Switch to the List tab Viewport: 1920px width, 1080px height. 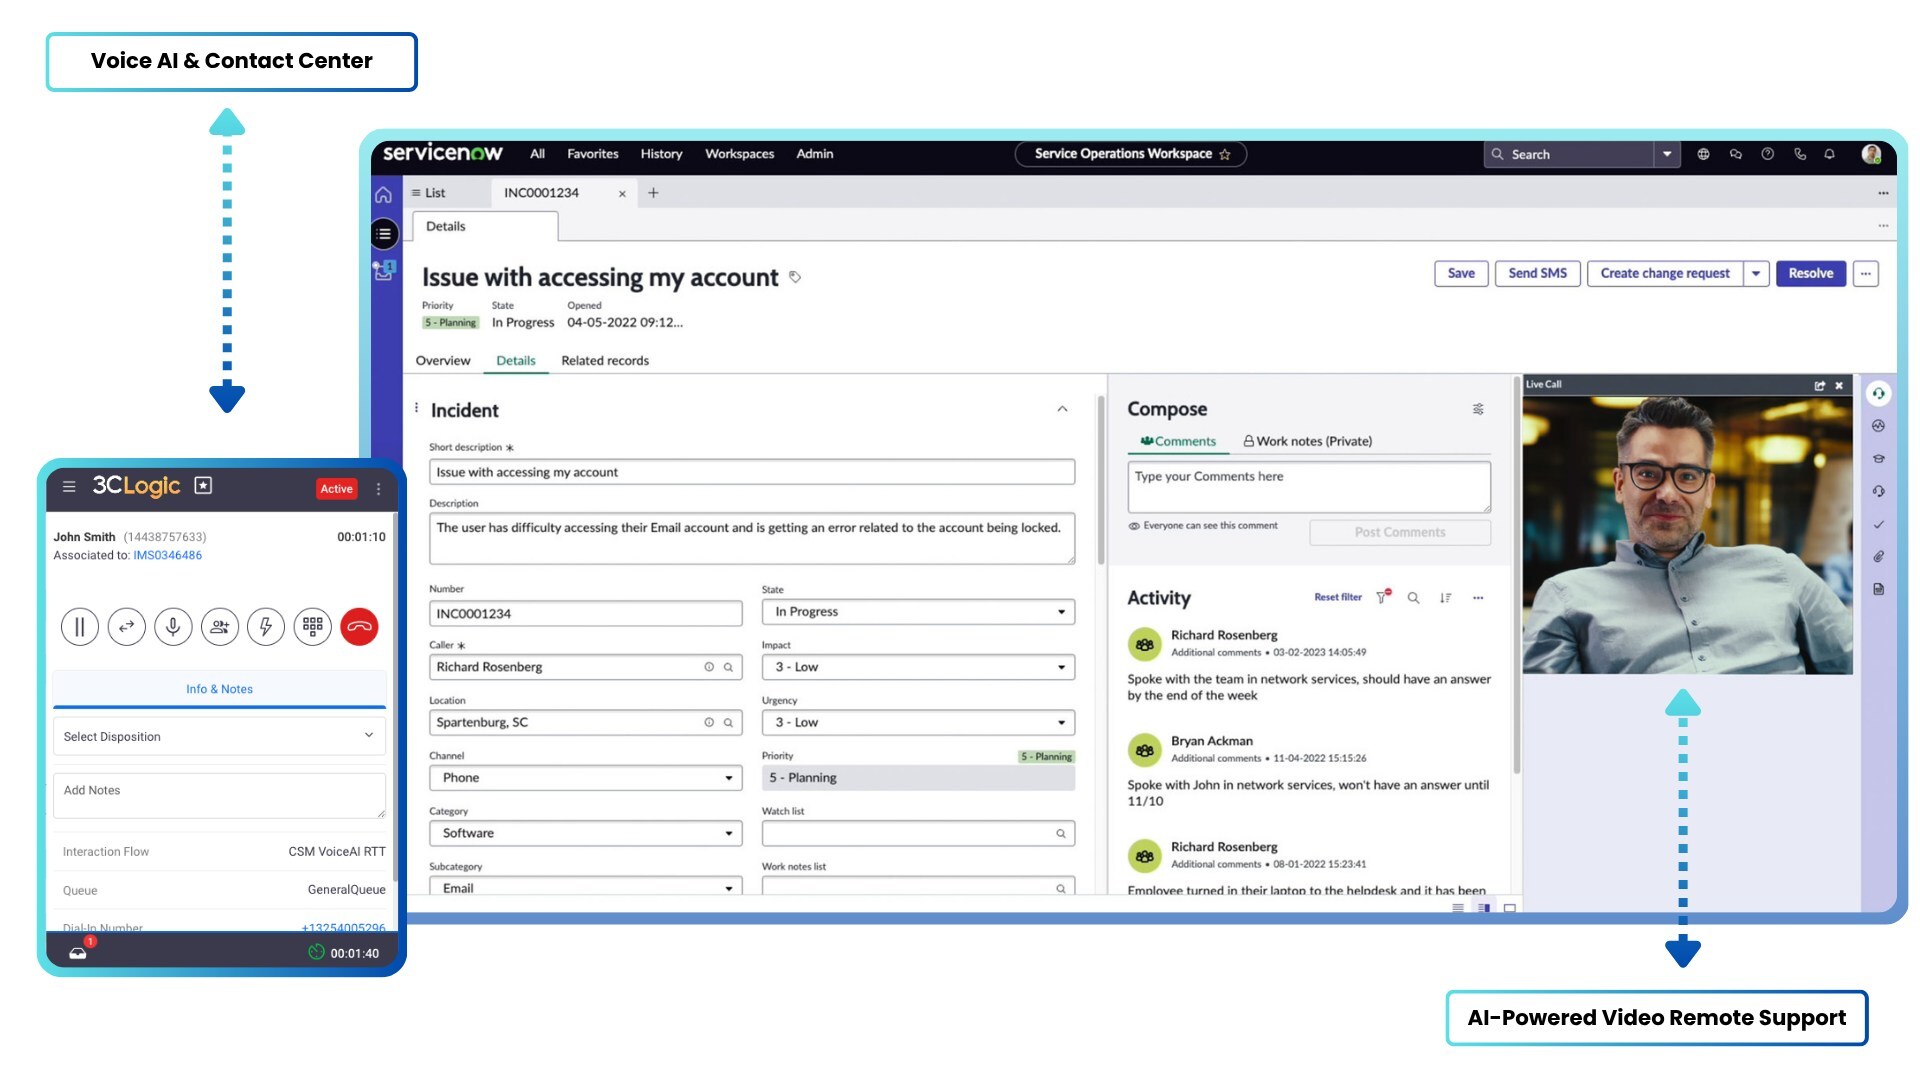point(429,193)
